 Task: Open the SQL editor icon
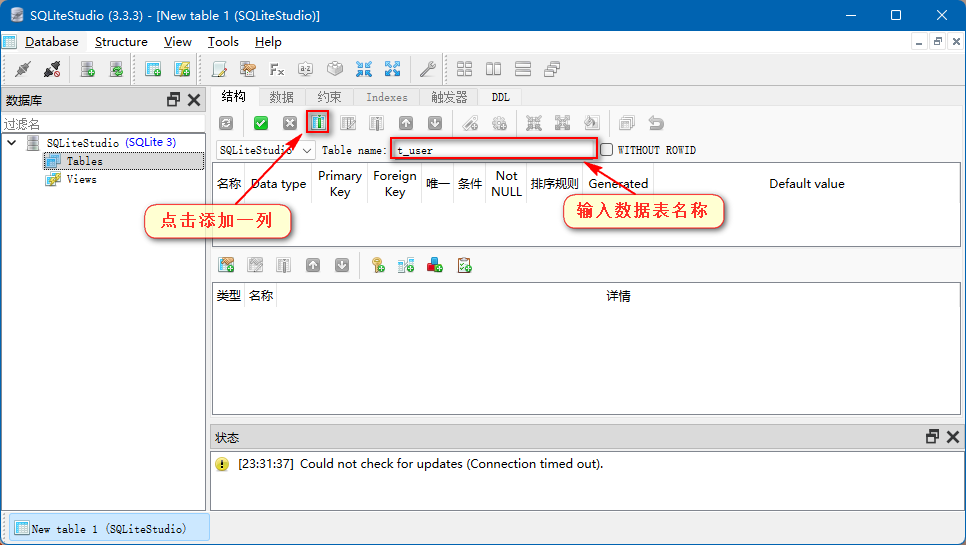[x=219, y=69]
